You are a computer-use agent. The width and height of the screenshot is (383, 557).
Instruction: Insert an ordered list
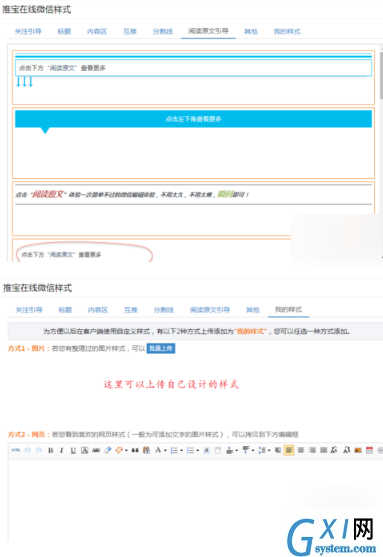(x=174, y=450)
